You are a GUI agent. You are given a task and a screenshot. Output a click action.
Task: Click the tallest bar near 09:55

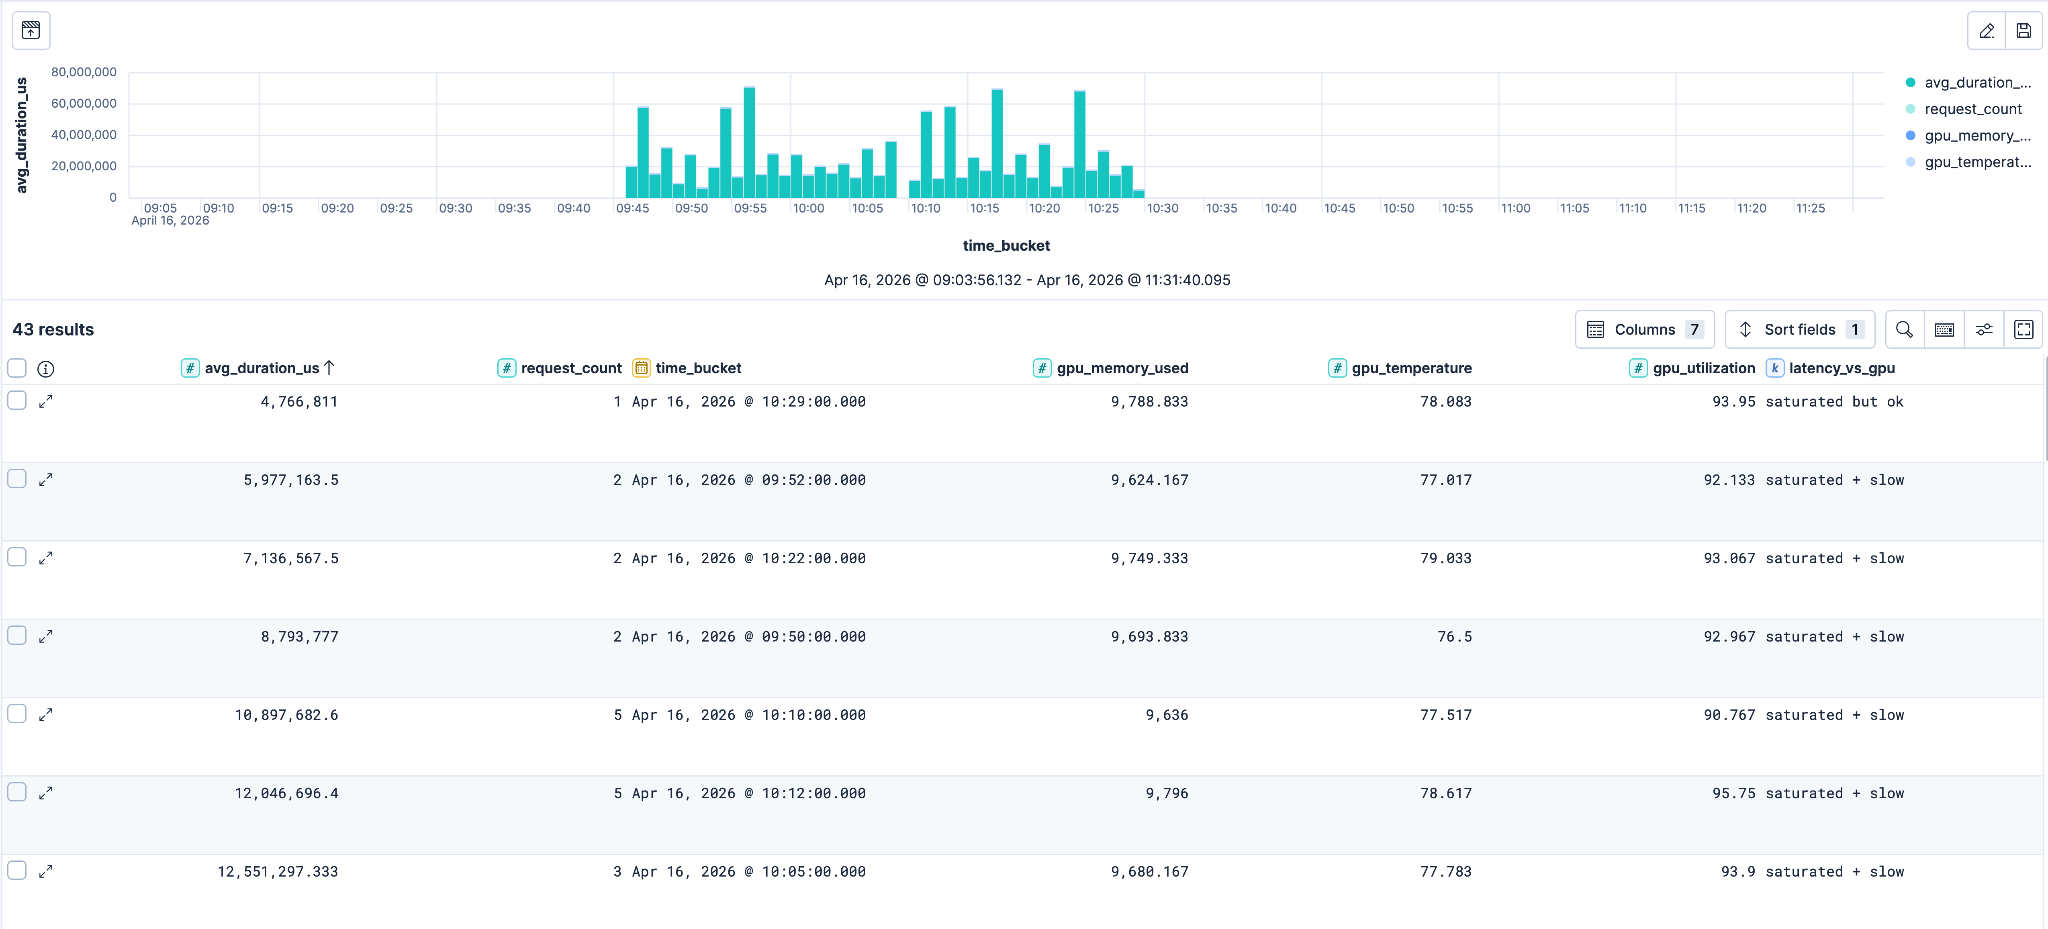tap(749, 142)
